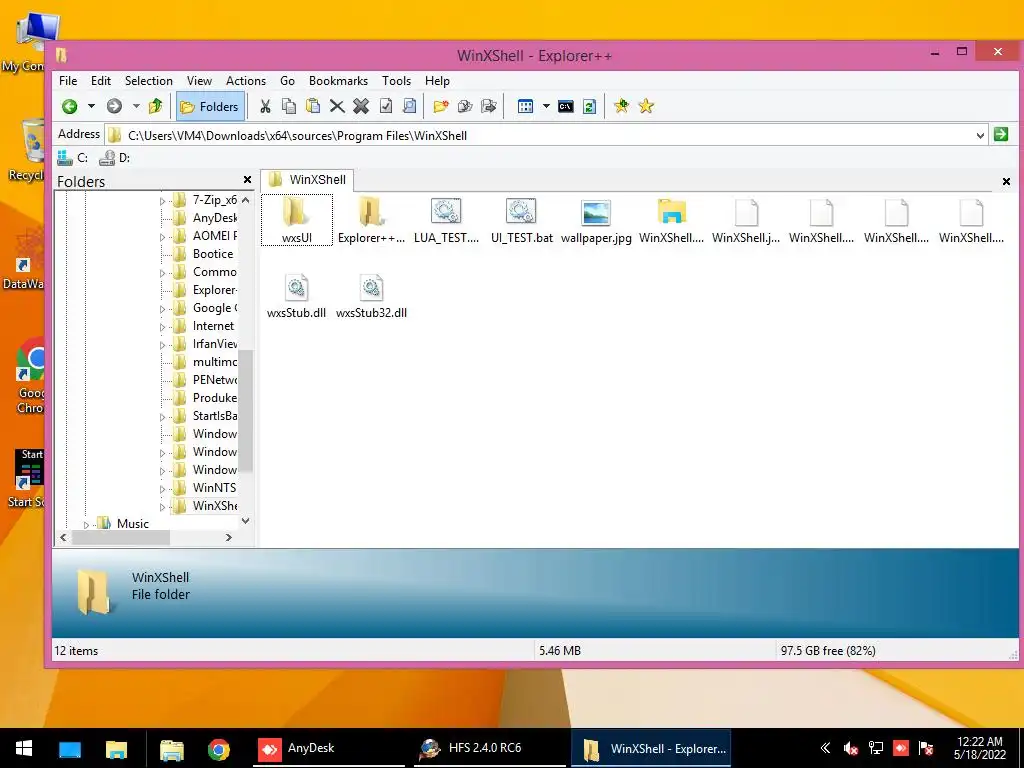Go up one folder level

[x=155, y=106]
